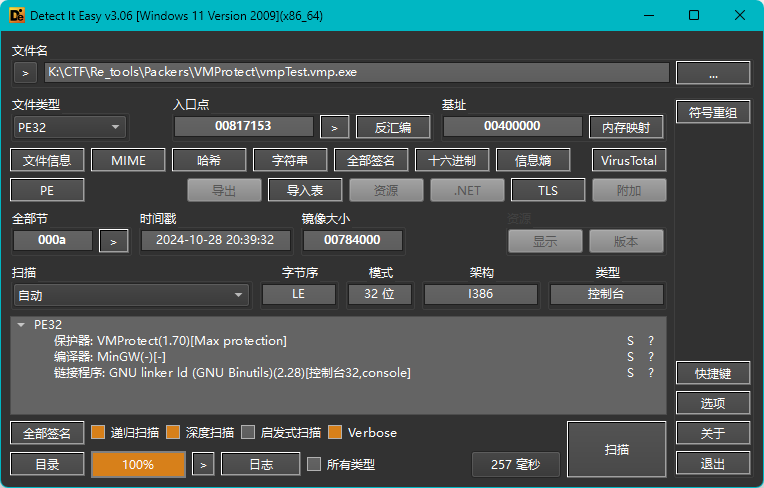764x488 pixels.
Task: Open the 快捷键 shortcuts
Action: pyautogui.click(x=713, y=374)
